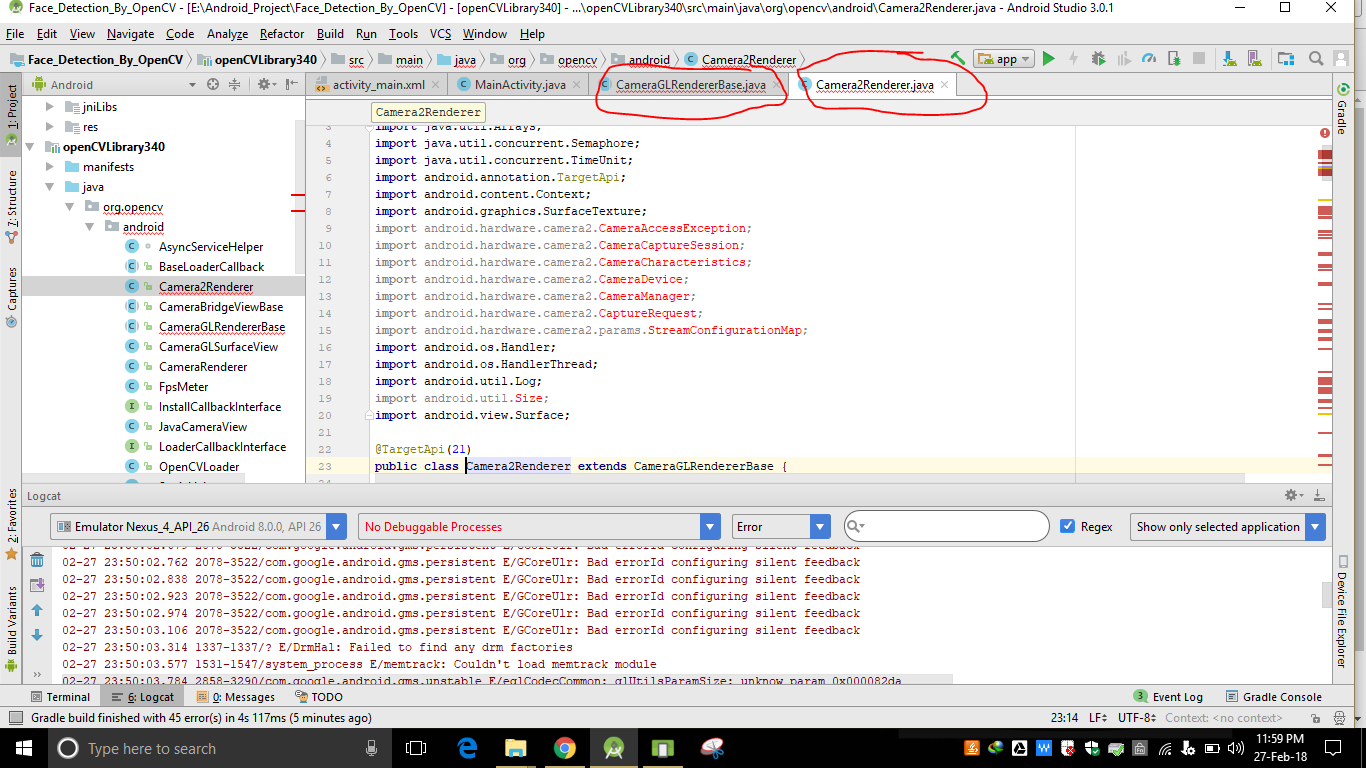Collapse the org.opencv package node
1366x768 pixels.
(70, 207)
